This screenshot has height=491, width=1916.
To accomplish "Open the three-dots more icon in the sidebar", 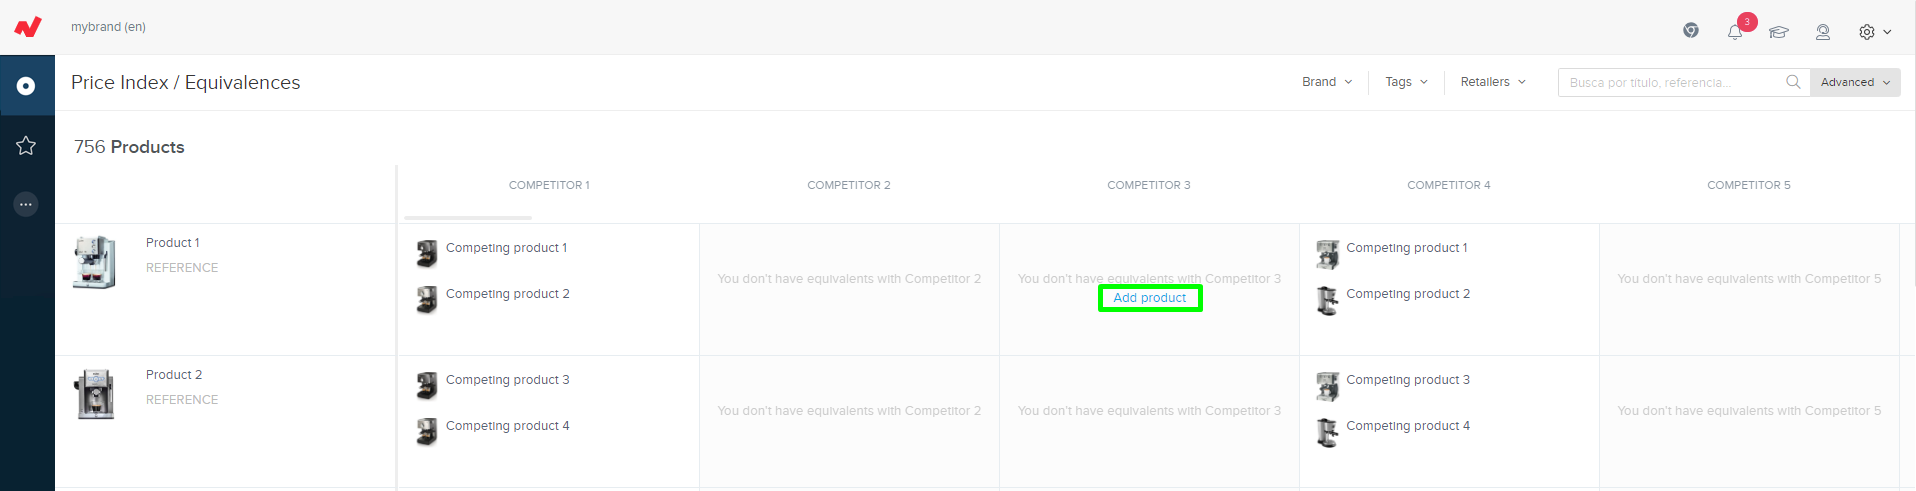I will coord(26,204).
